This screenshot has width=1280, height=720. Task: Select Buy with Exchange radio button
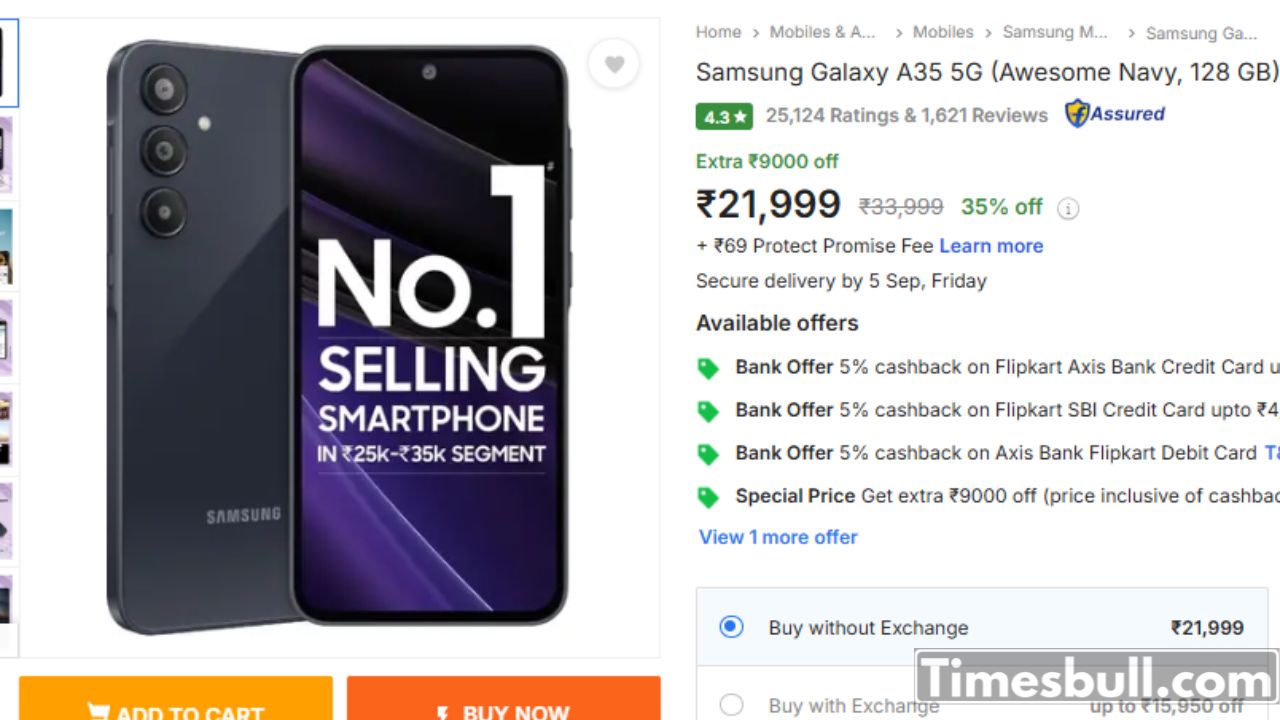tap(732, 705)
